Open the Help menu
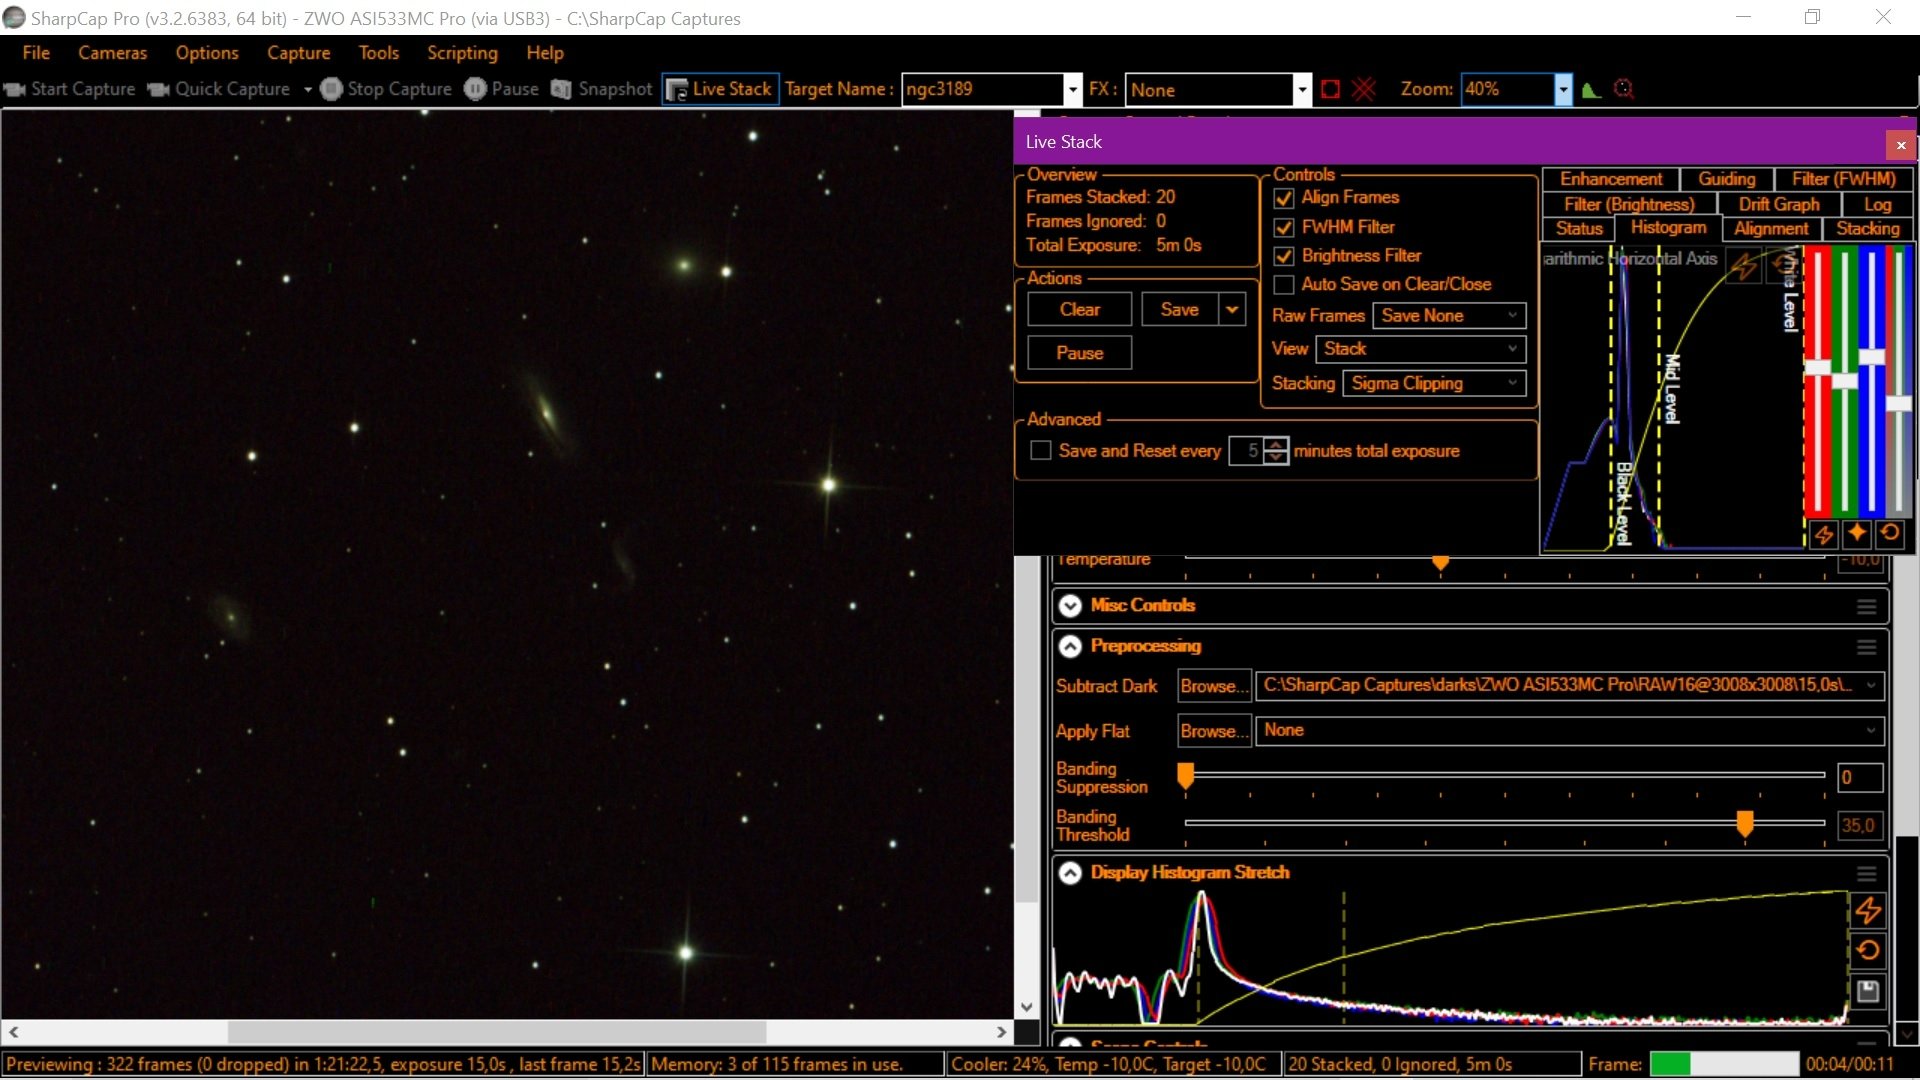This screenshot has width=1920, height=1080. tap(545, 53)
